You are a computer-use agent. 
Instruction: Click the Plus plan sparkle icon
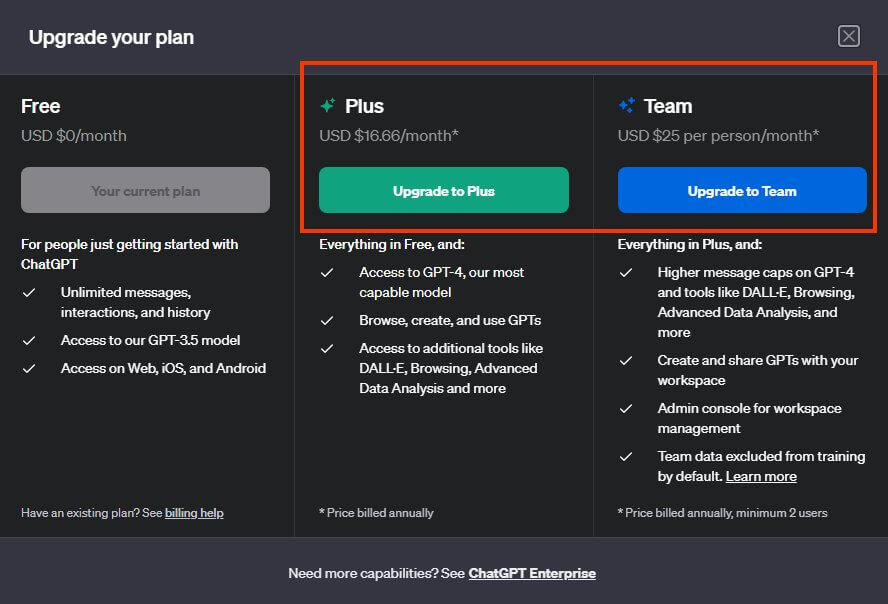329,104
